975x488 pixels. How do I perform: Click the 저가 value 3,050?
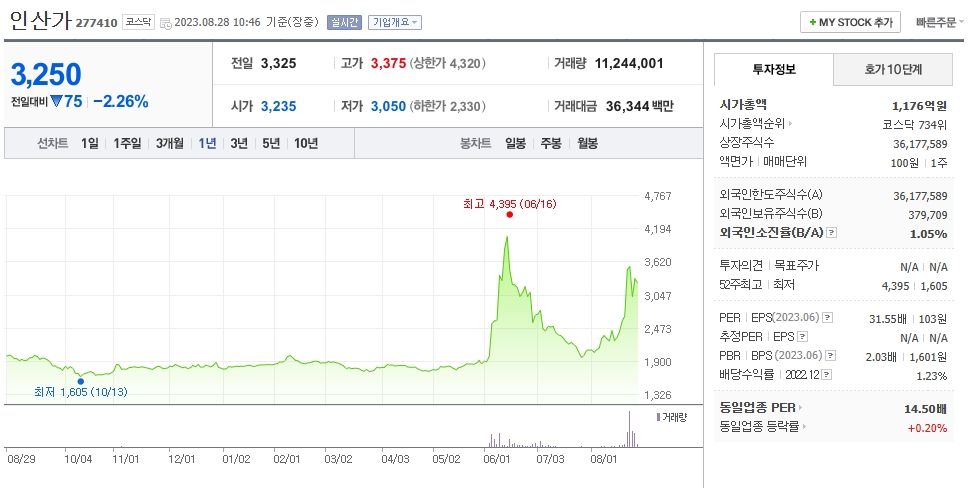pos(389,106)
